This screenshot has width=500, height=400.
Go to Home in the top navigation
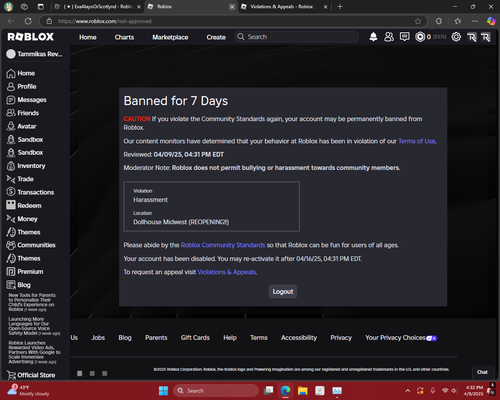coord(88,37)
